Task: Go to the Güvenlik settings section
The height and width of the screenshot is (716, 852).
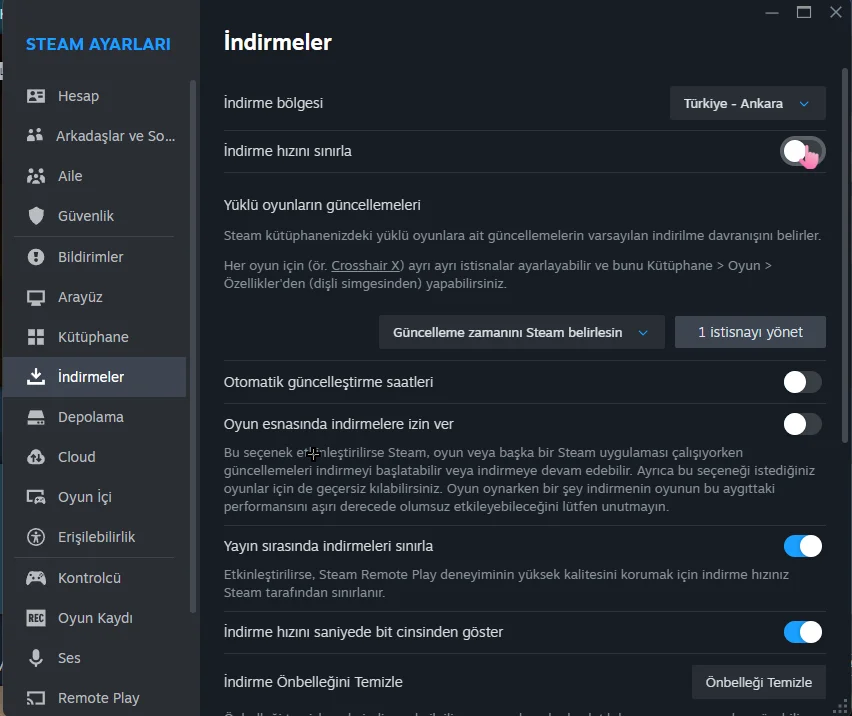Action: [95, 216]
